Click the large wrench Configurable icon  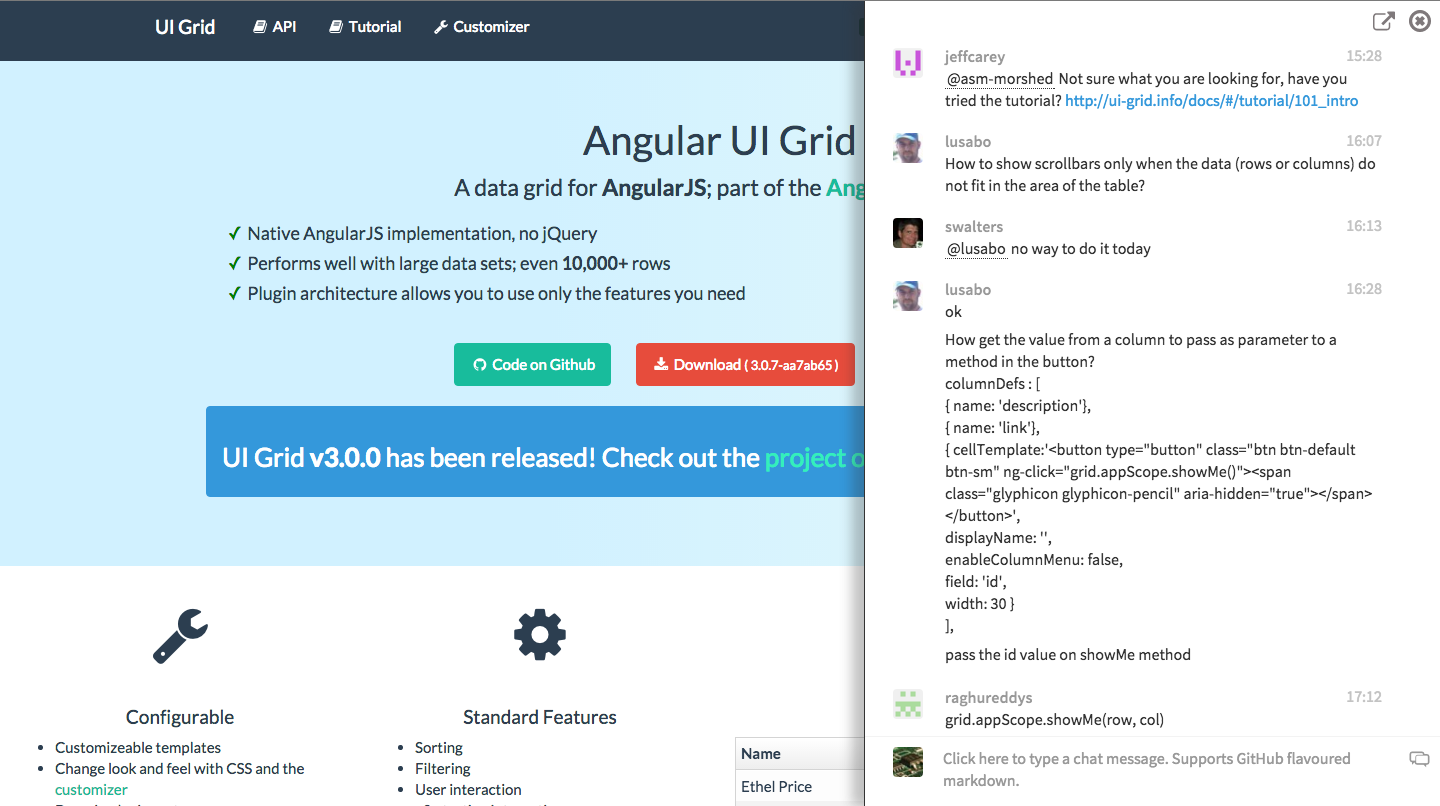[180, 636]
